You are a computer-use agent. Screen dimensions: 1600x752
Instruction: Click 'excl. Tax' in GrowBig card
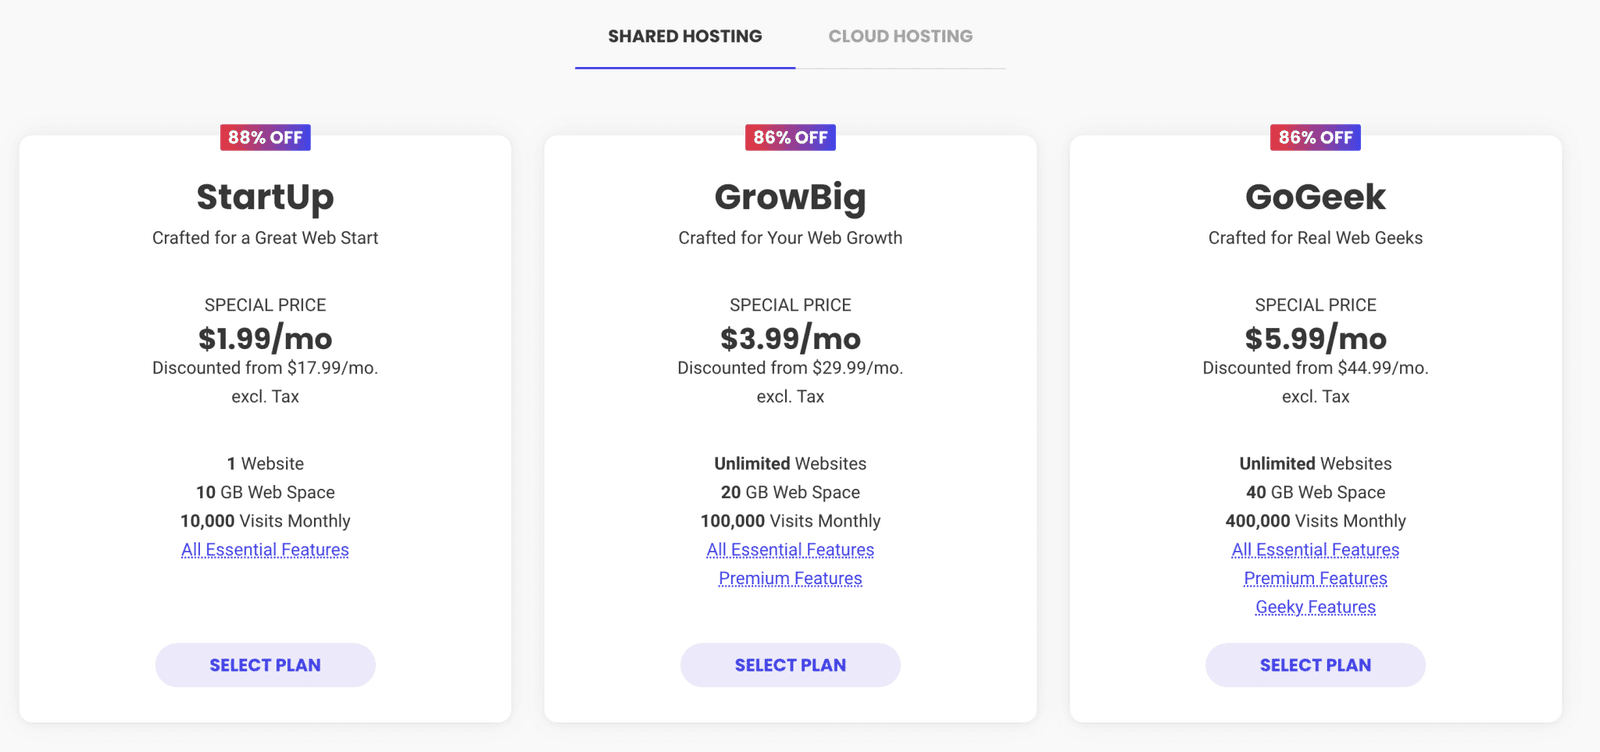790,397
